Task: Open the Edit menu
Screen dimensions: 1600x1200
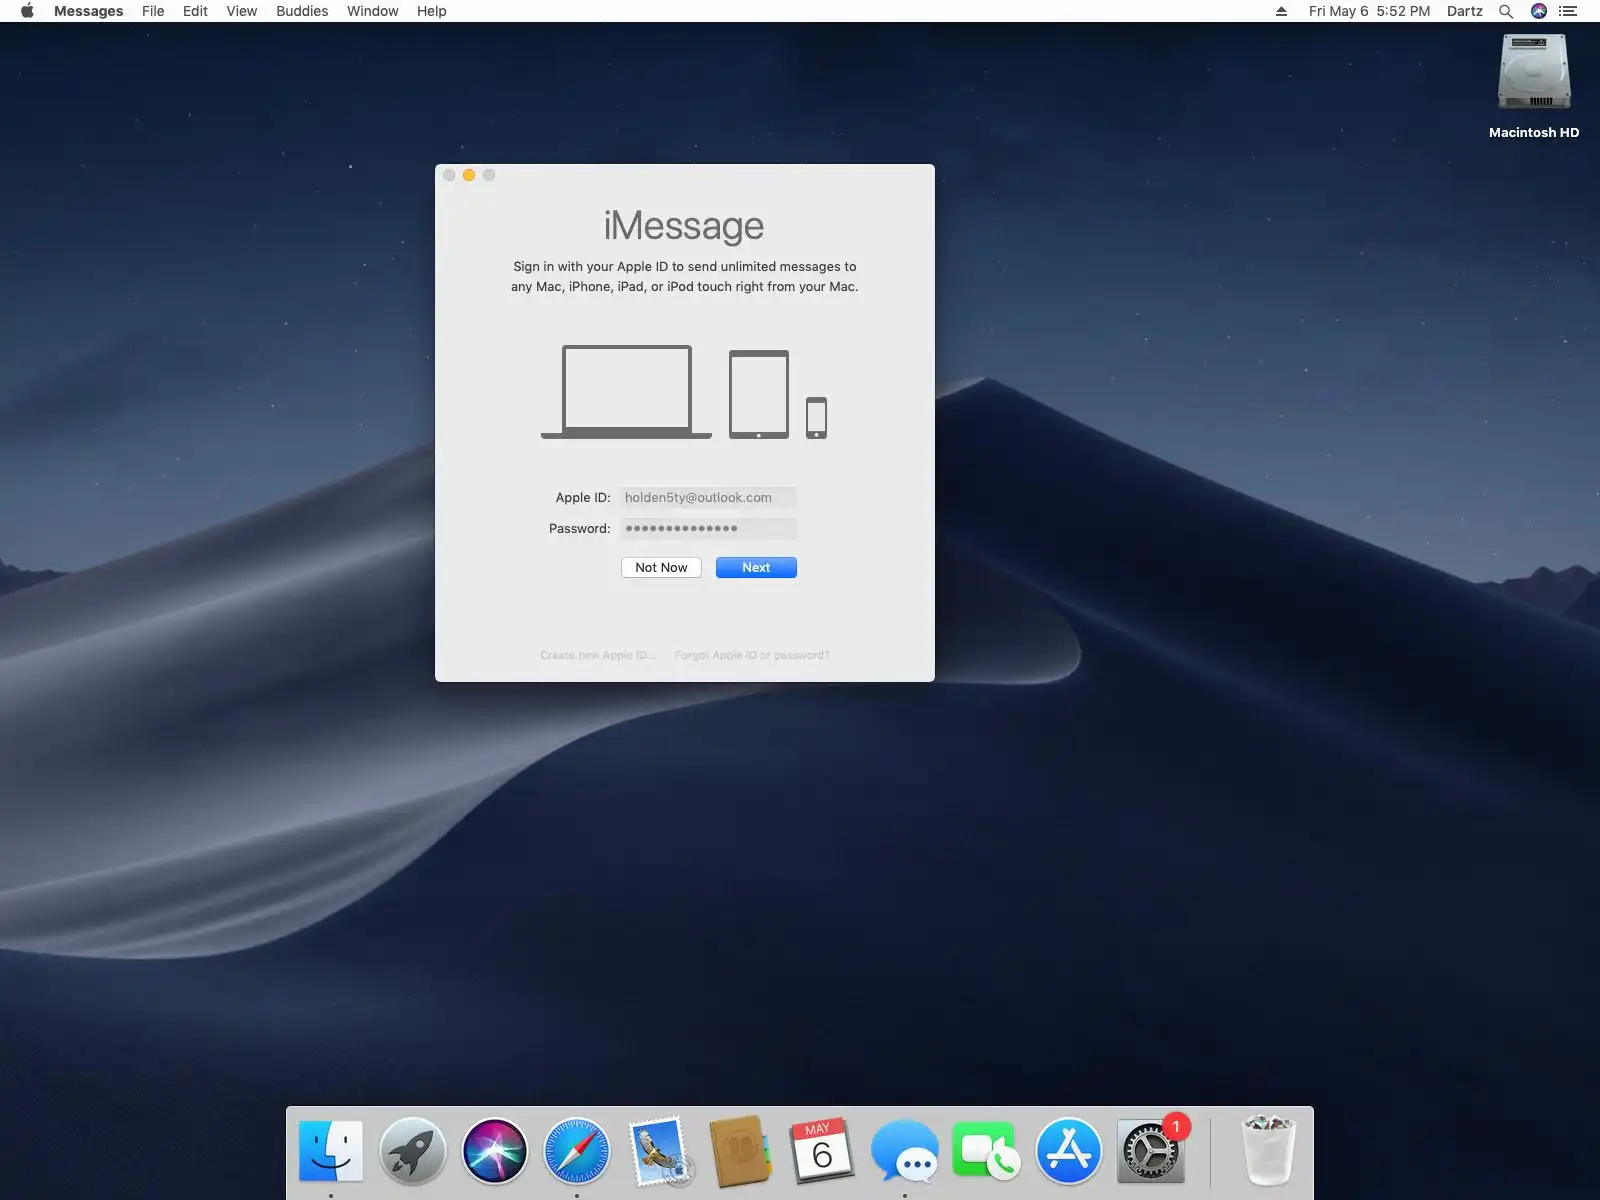Action: [x=195, y=11]
